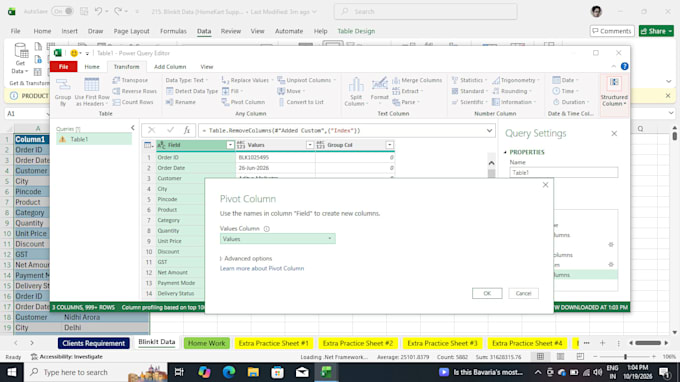Click the Transpose command
The height and width of the screenshot is (382, 680).
tap(130, 80)
